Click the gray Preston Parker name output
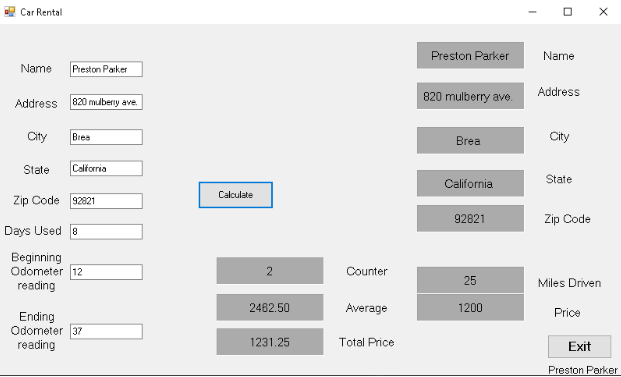Viewport: 621px width, 377px height. pyautogui.click(x=470, y=55)
